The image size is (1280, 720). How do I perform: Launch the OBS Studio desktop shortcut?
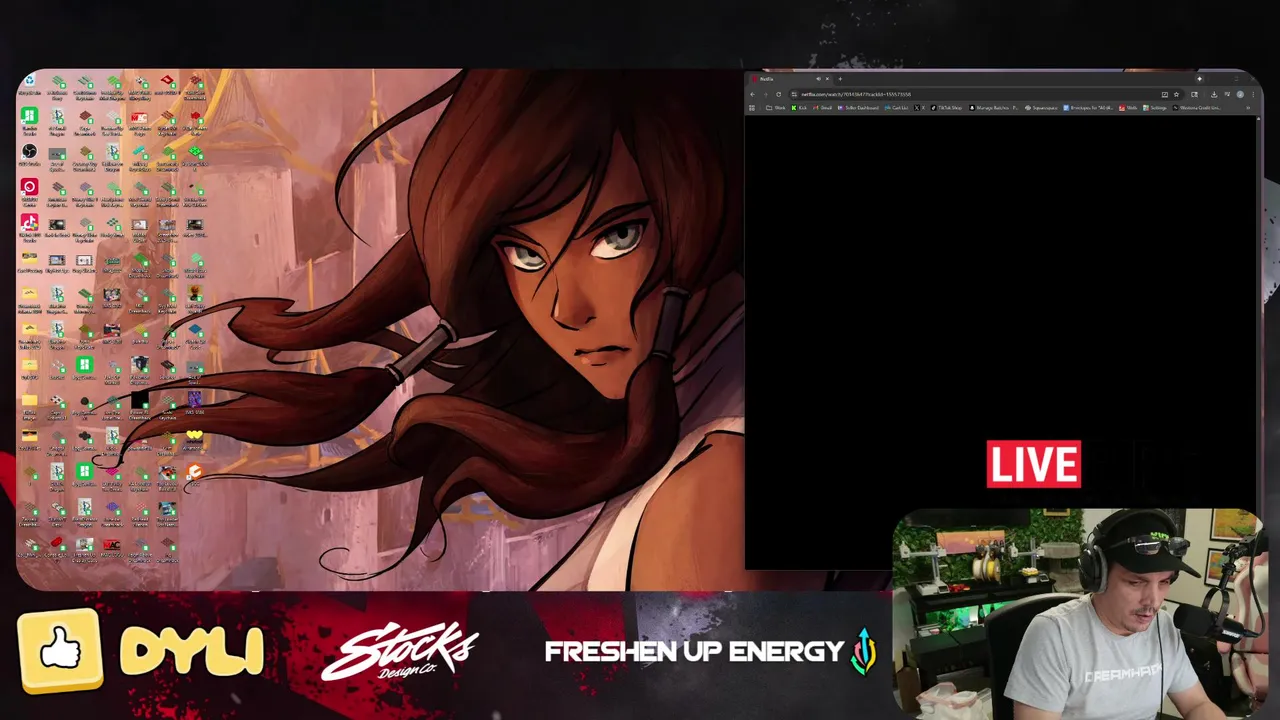click(x=29, y=155)
